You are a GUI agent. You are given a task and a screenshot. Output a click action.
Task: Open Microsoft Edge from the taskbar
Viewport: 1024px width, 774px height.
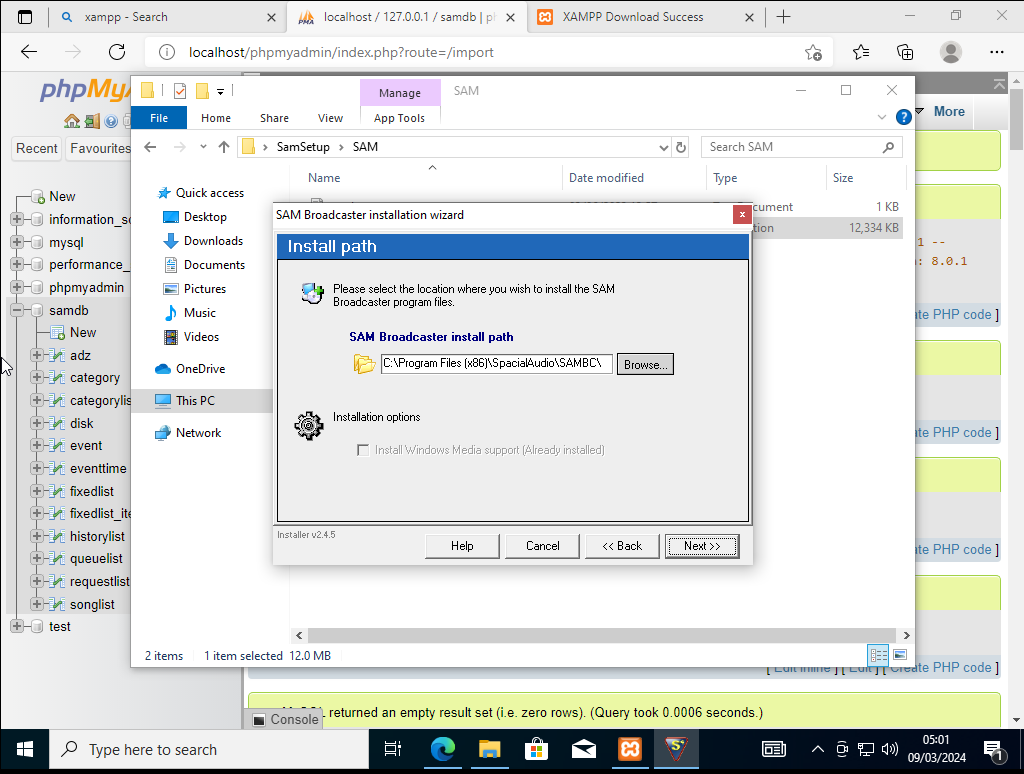pyautogui.click(x=442, y=749)
